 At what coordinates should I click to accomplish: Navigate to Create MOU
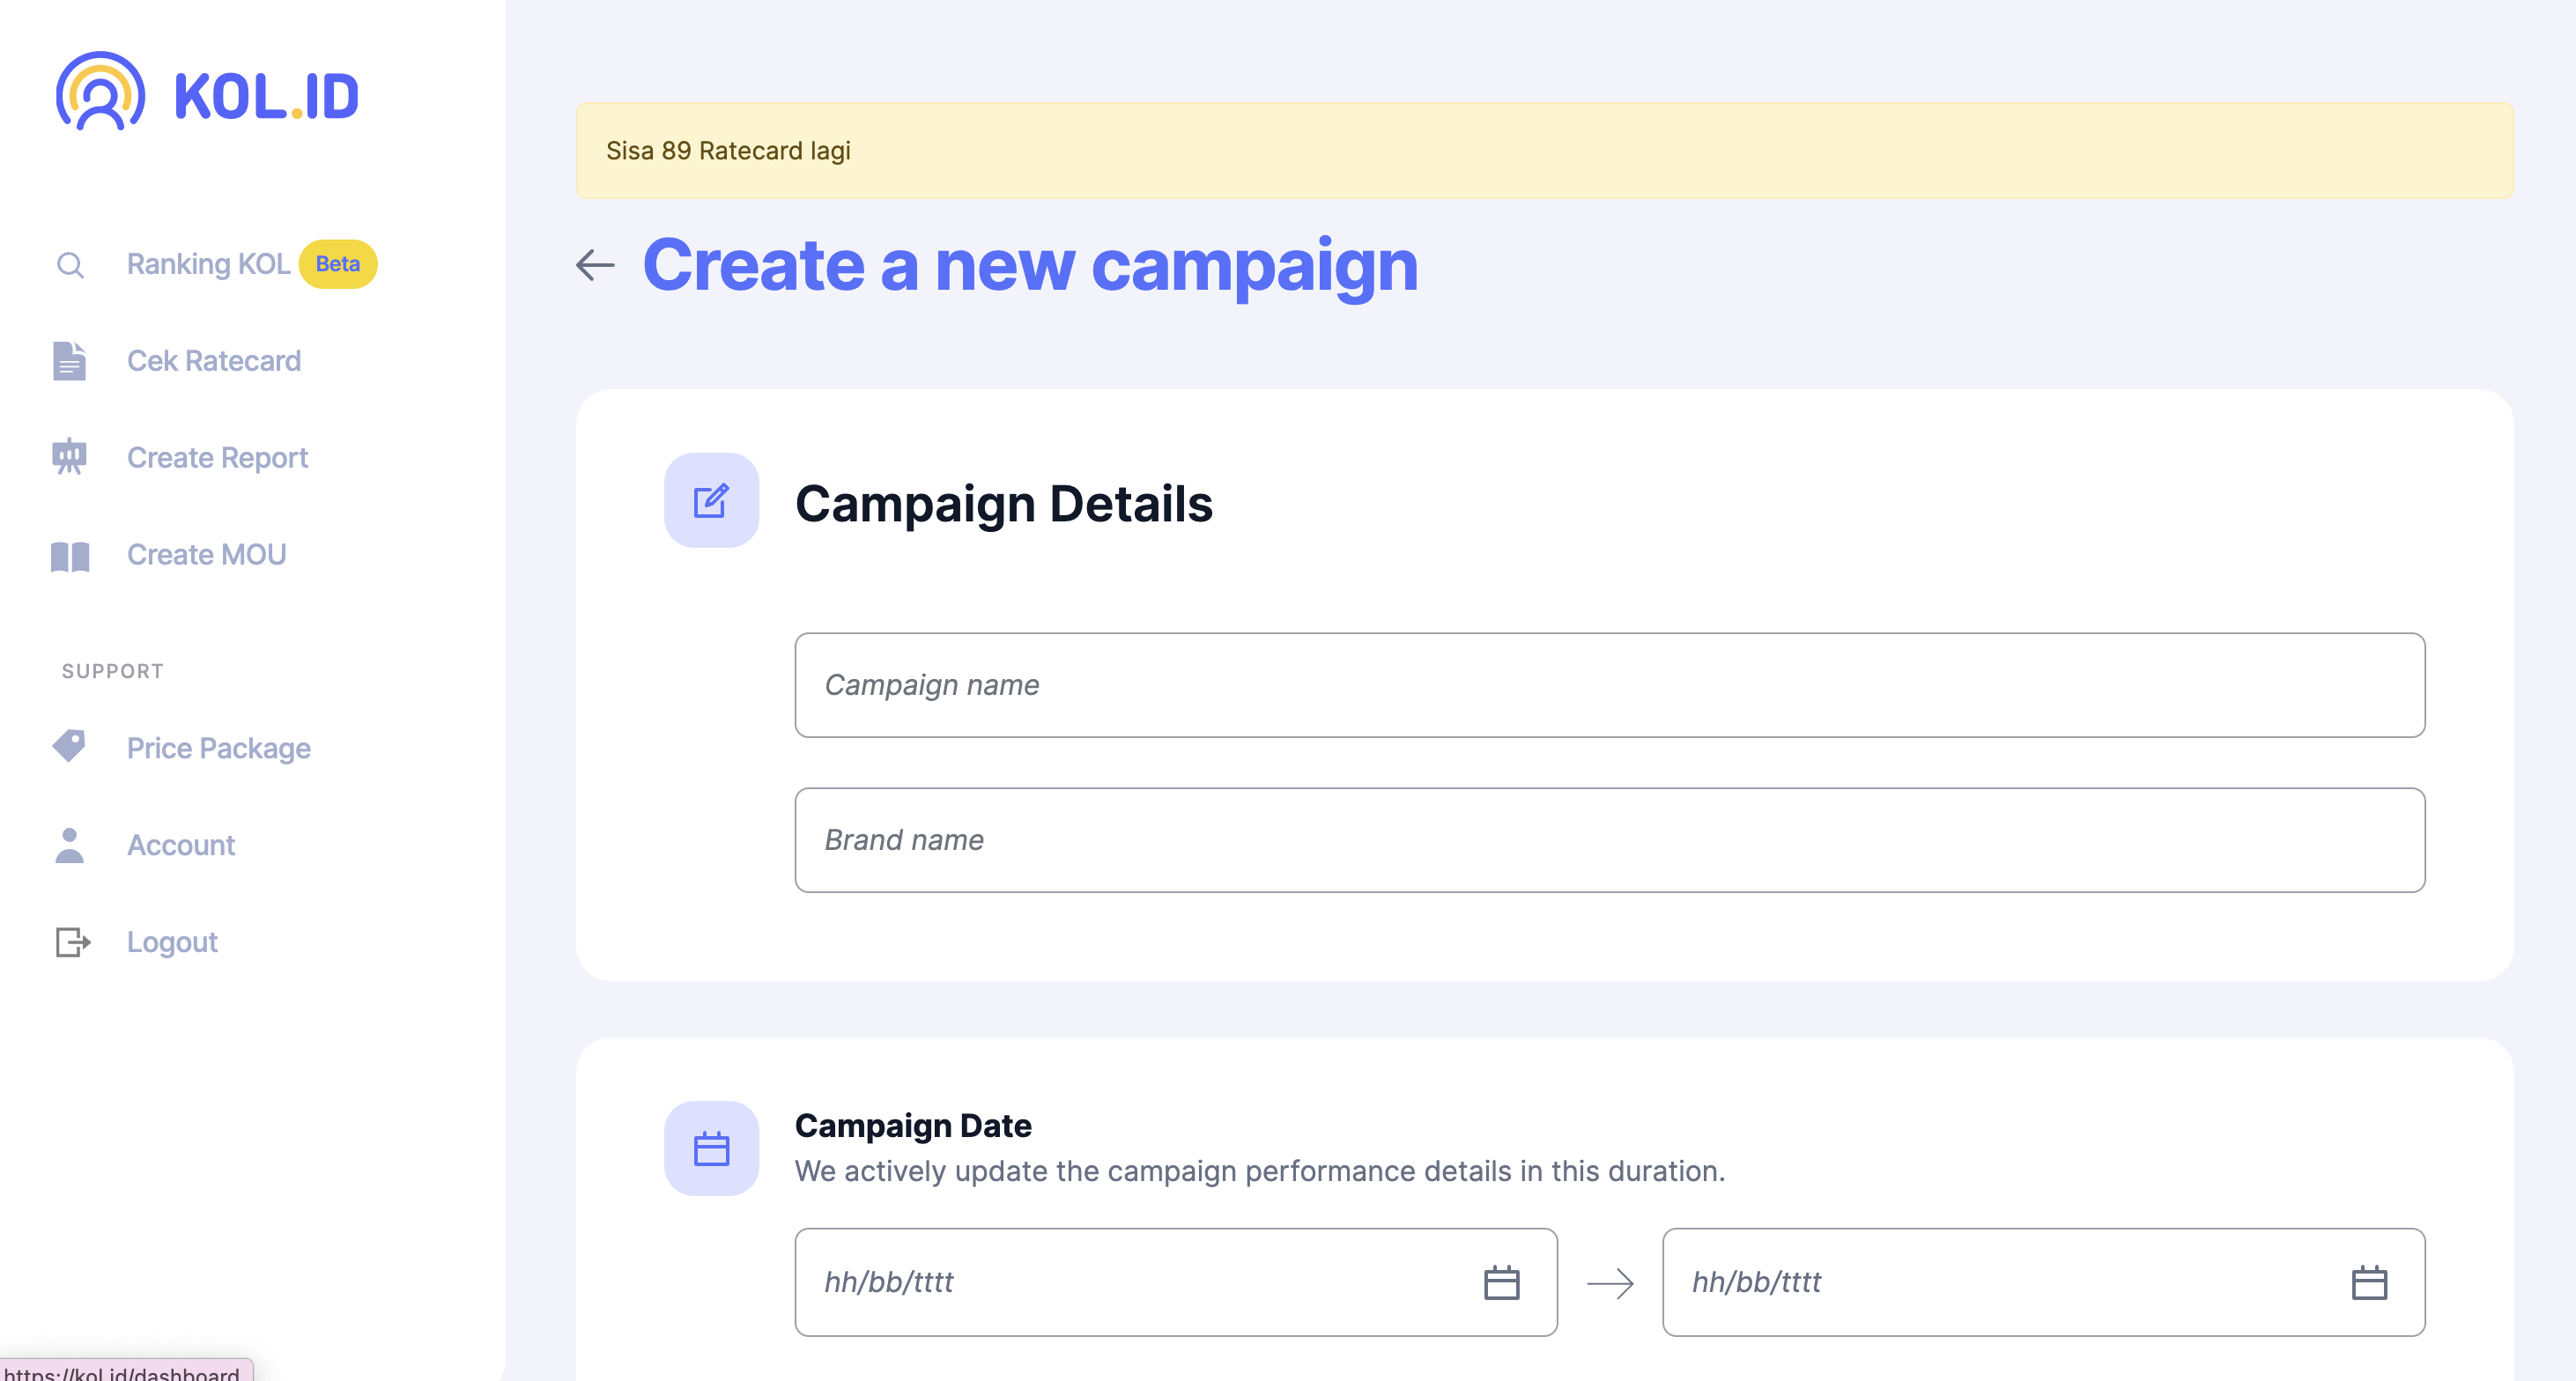[x=206, y=555]
